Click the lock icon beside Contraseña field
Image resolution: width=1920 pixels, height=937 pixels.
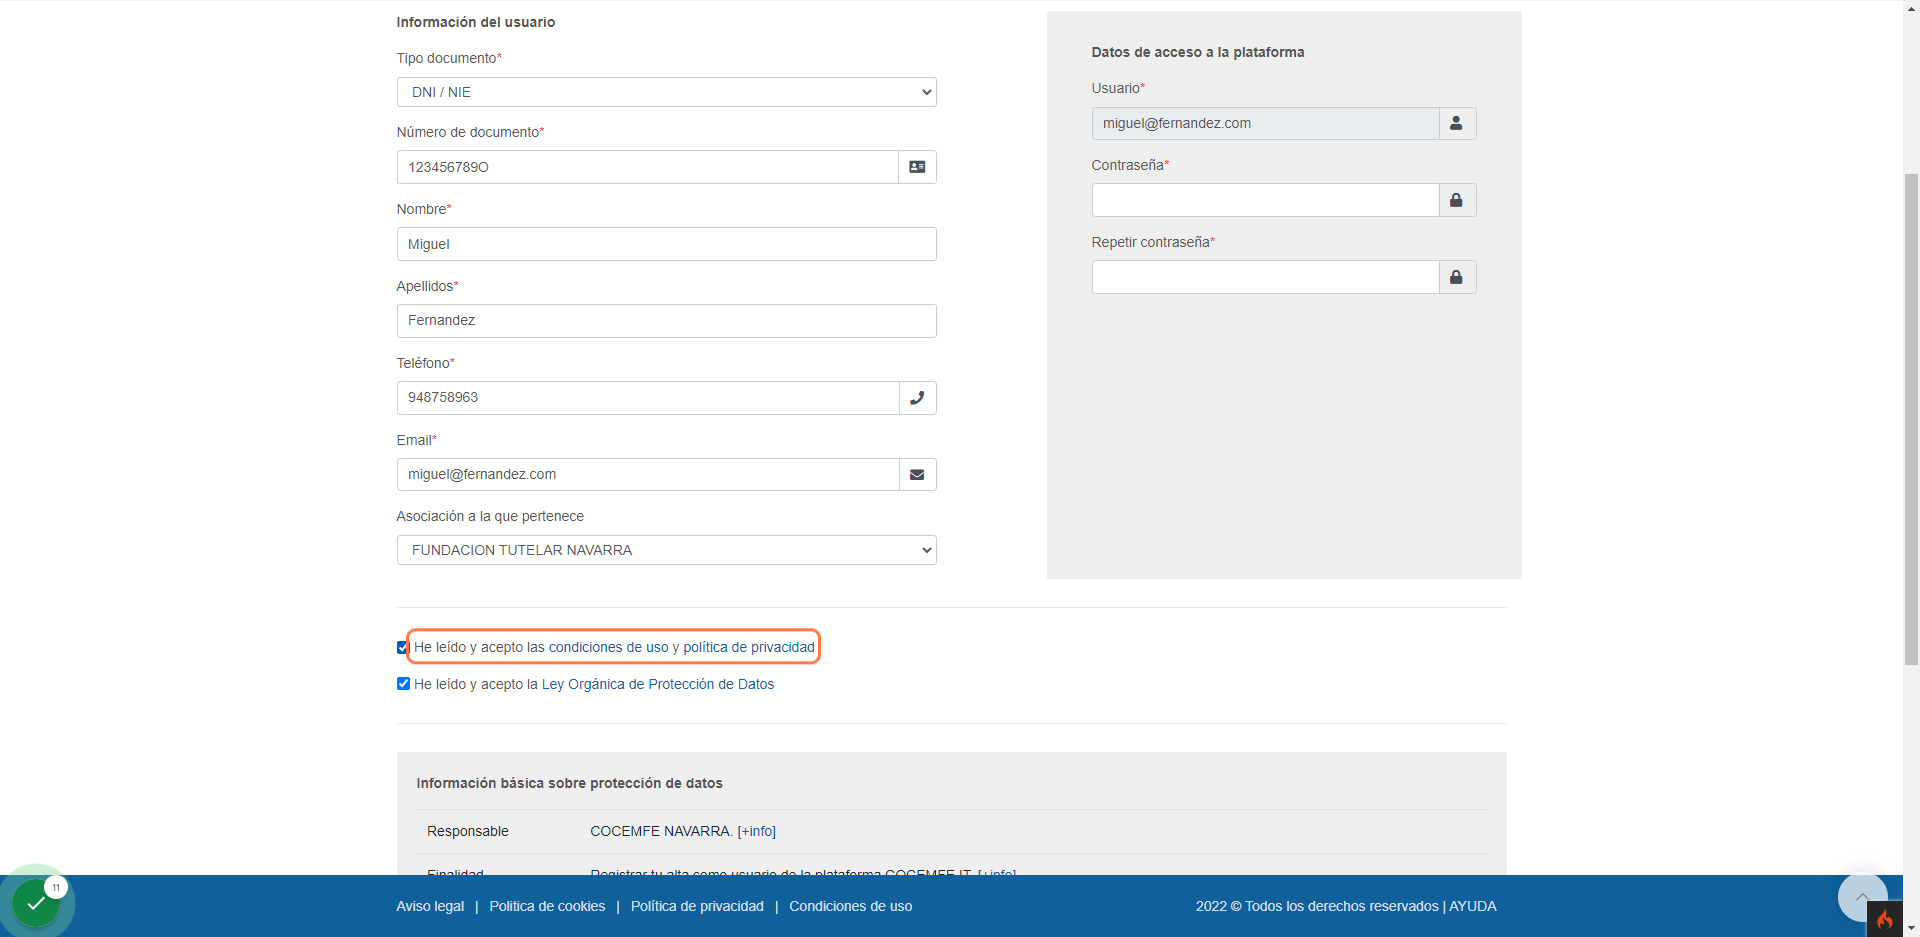pos(1457,200)
